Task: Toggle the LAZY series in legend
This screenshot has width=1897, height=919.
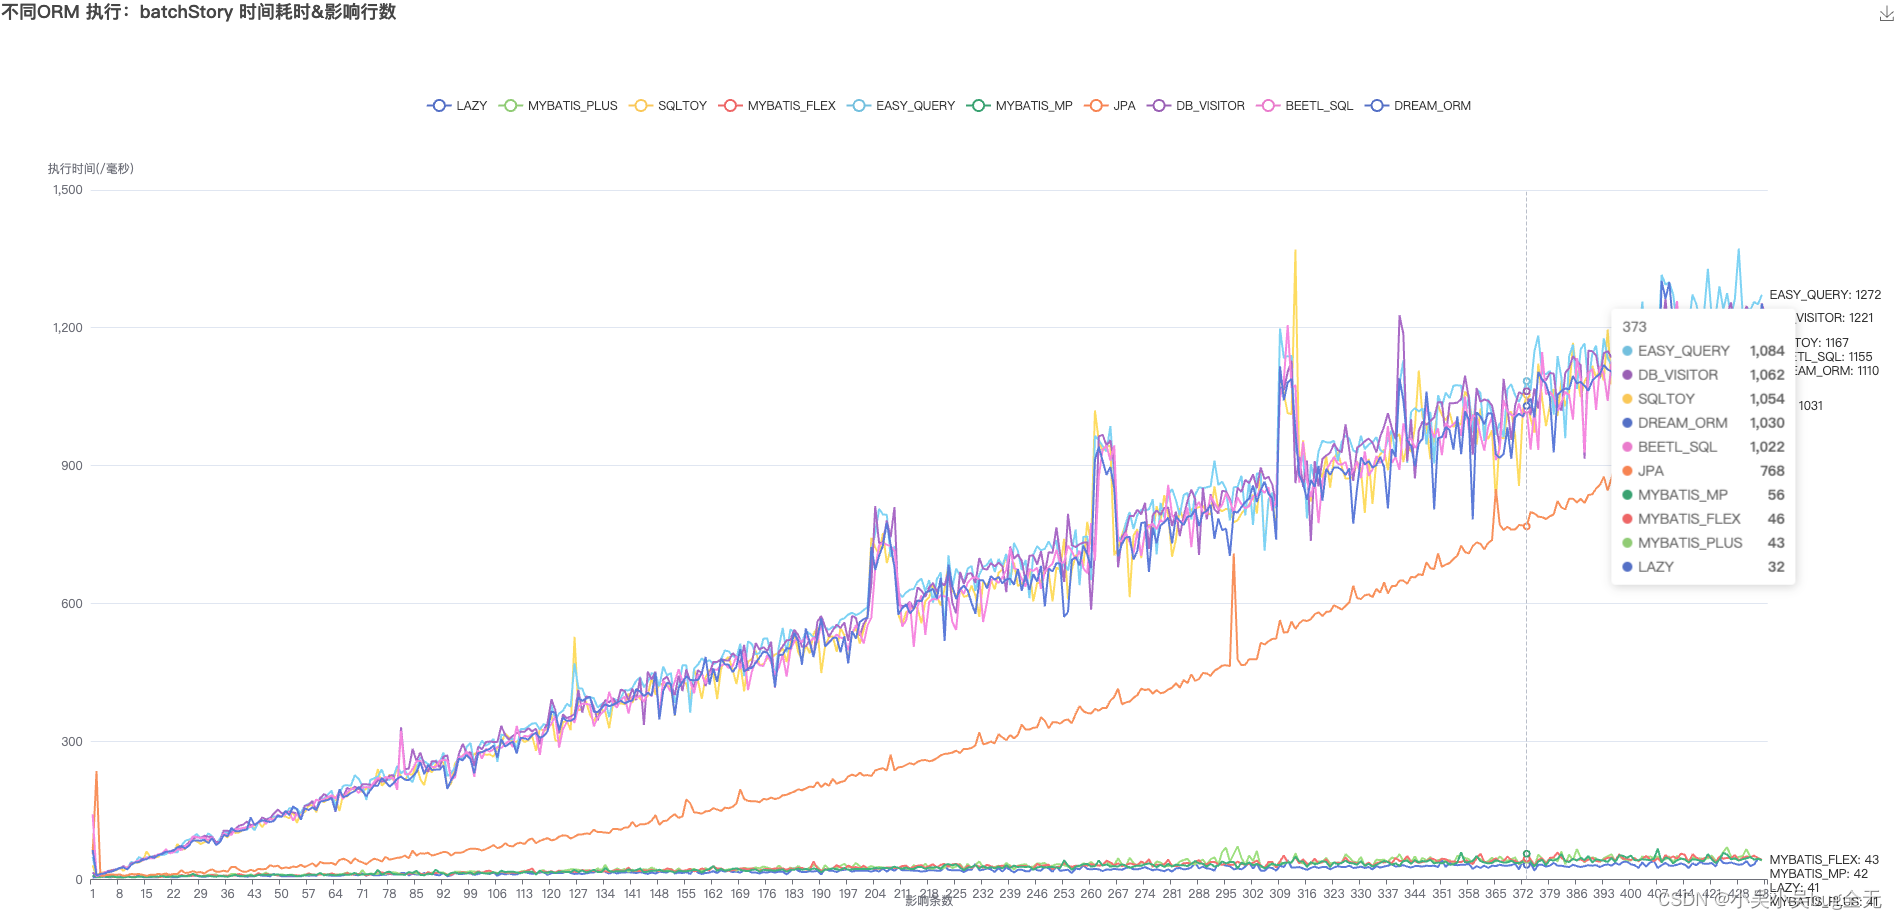Action: point(457,106)
